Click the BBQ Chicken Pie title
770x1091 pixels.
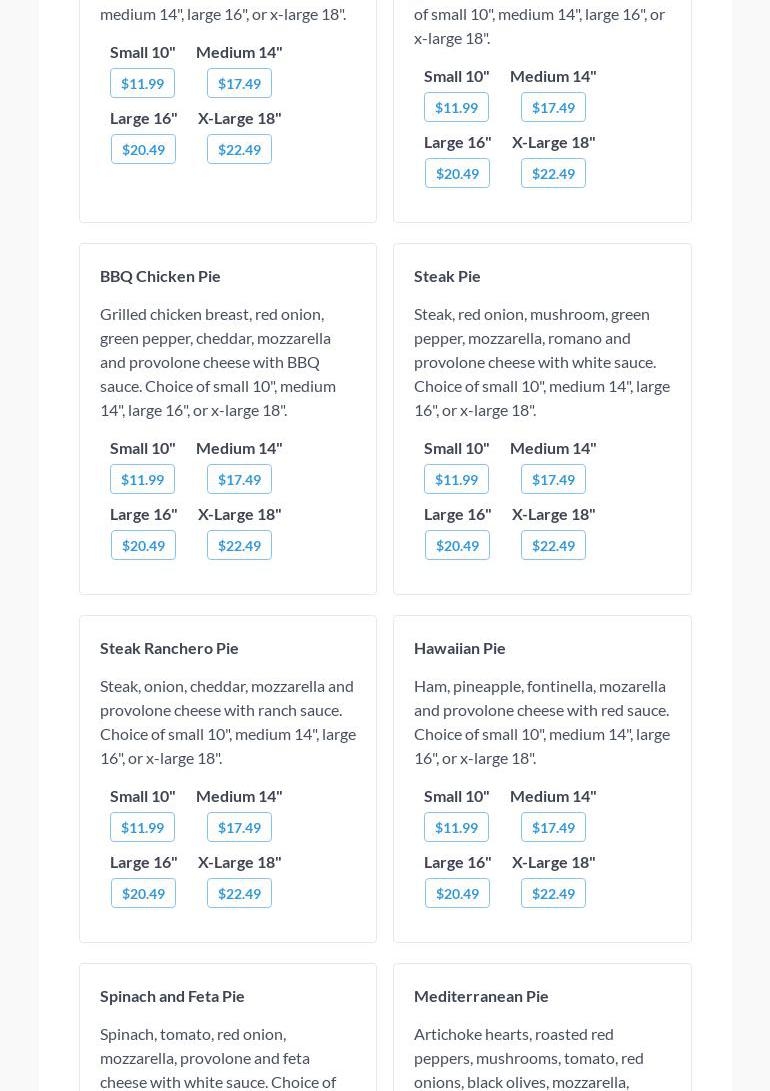[160, 276]
